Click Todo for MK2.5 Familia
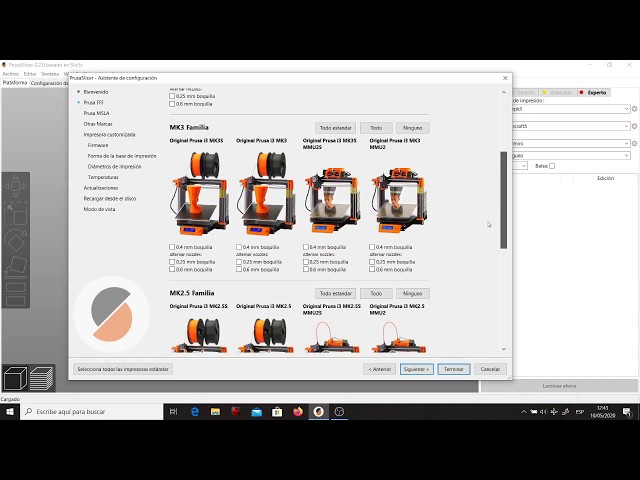Image resolution: width=640 pixels, height=480 pixels. (376, 293)
